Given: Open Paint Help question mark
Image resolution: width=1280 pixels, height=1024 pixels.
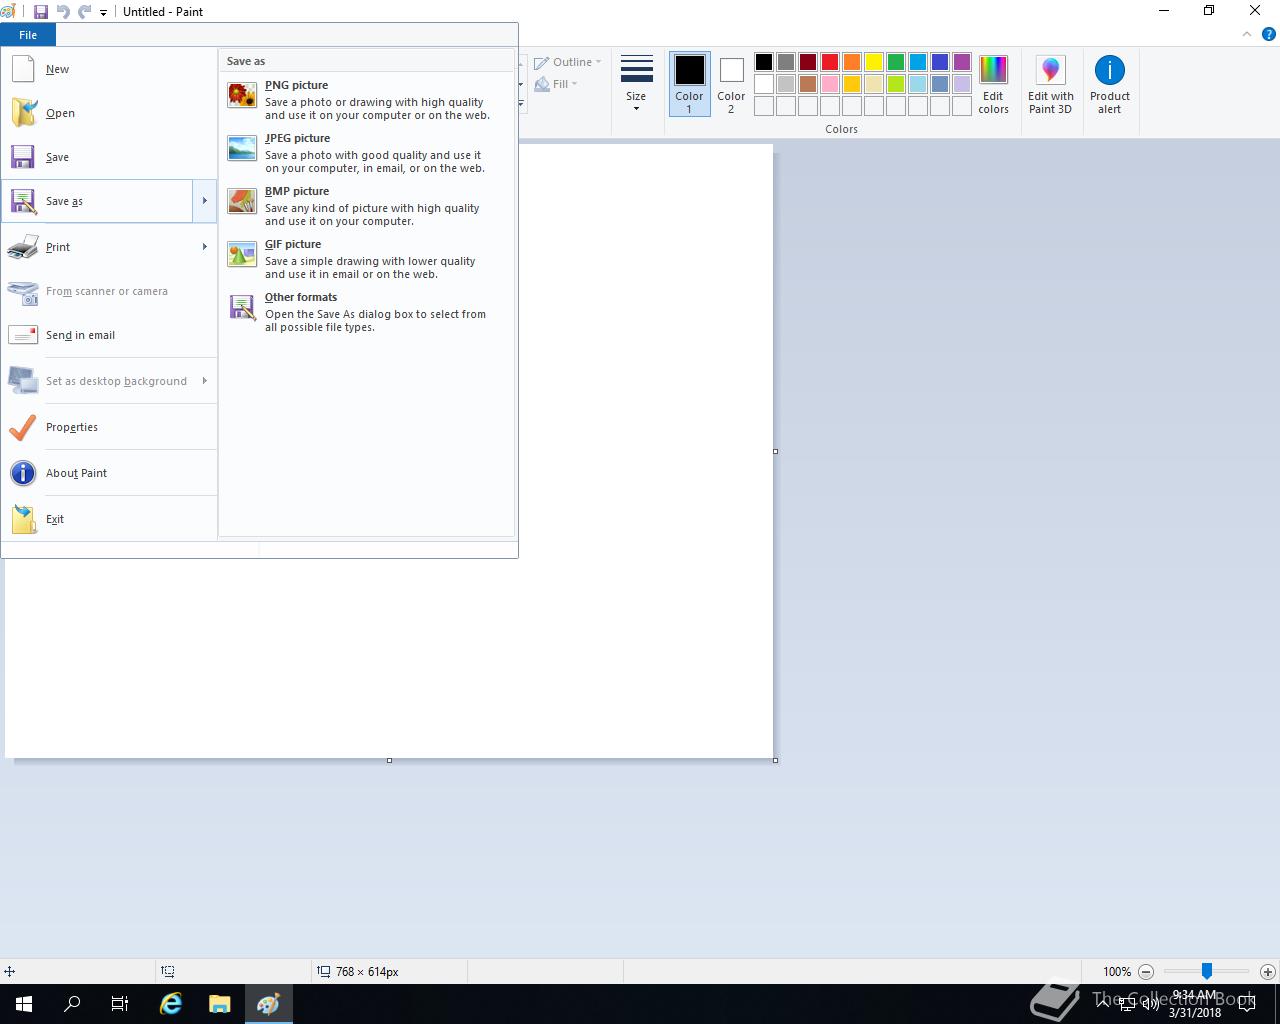Looking at the screenshot, I should click(1270, 34).
